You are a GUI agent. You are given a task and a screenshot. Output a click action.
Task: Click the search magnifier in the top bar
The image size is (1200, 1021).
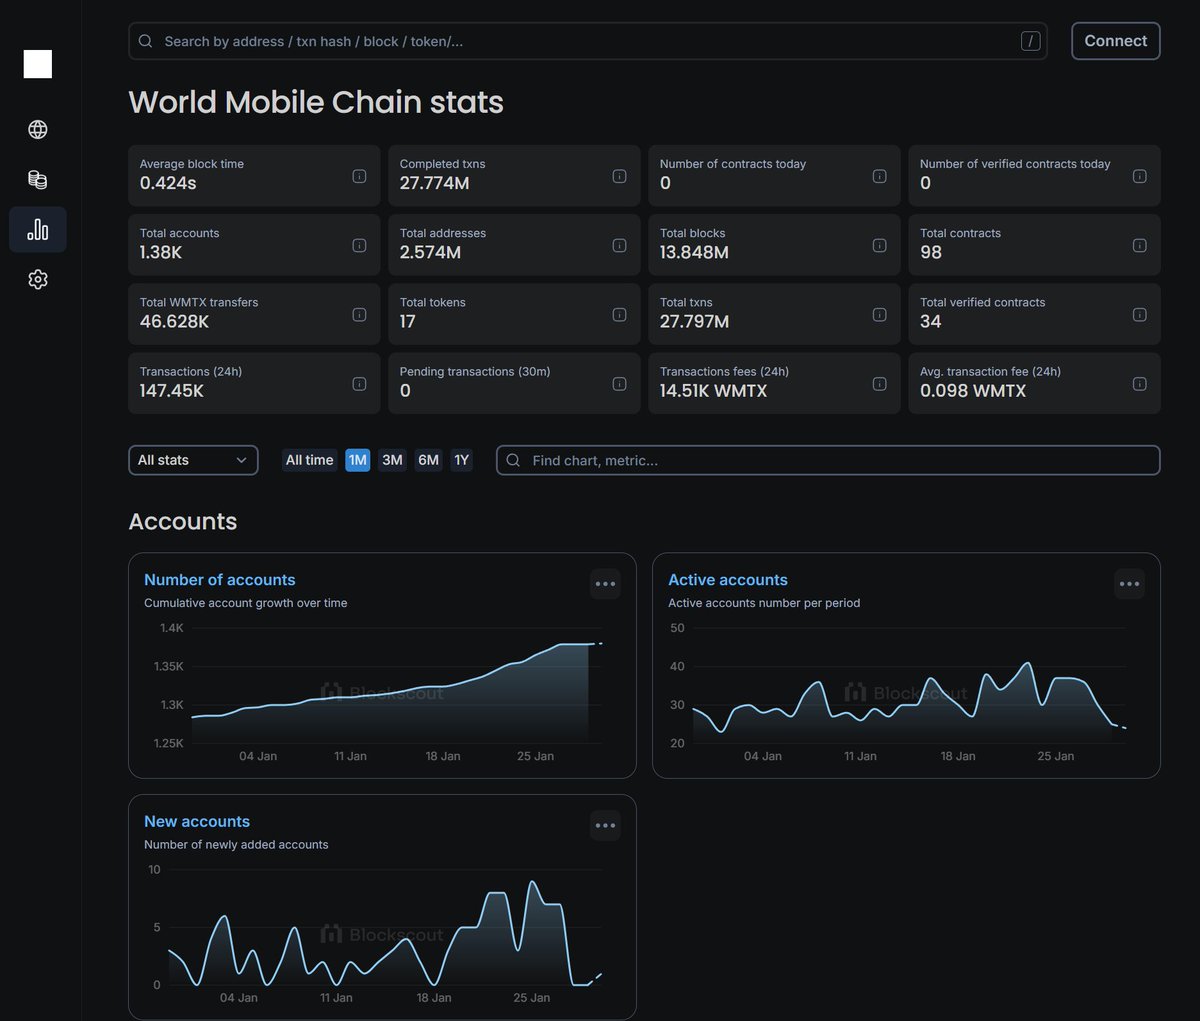tap(146, 41)
